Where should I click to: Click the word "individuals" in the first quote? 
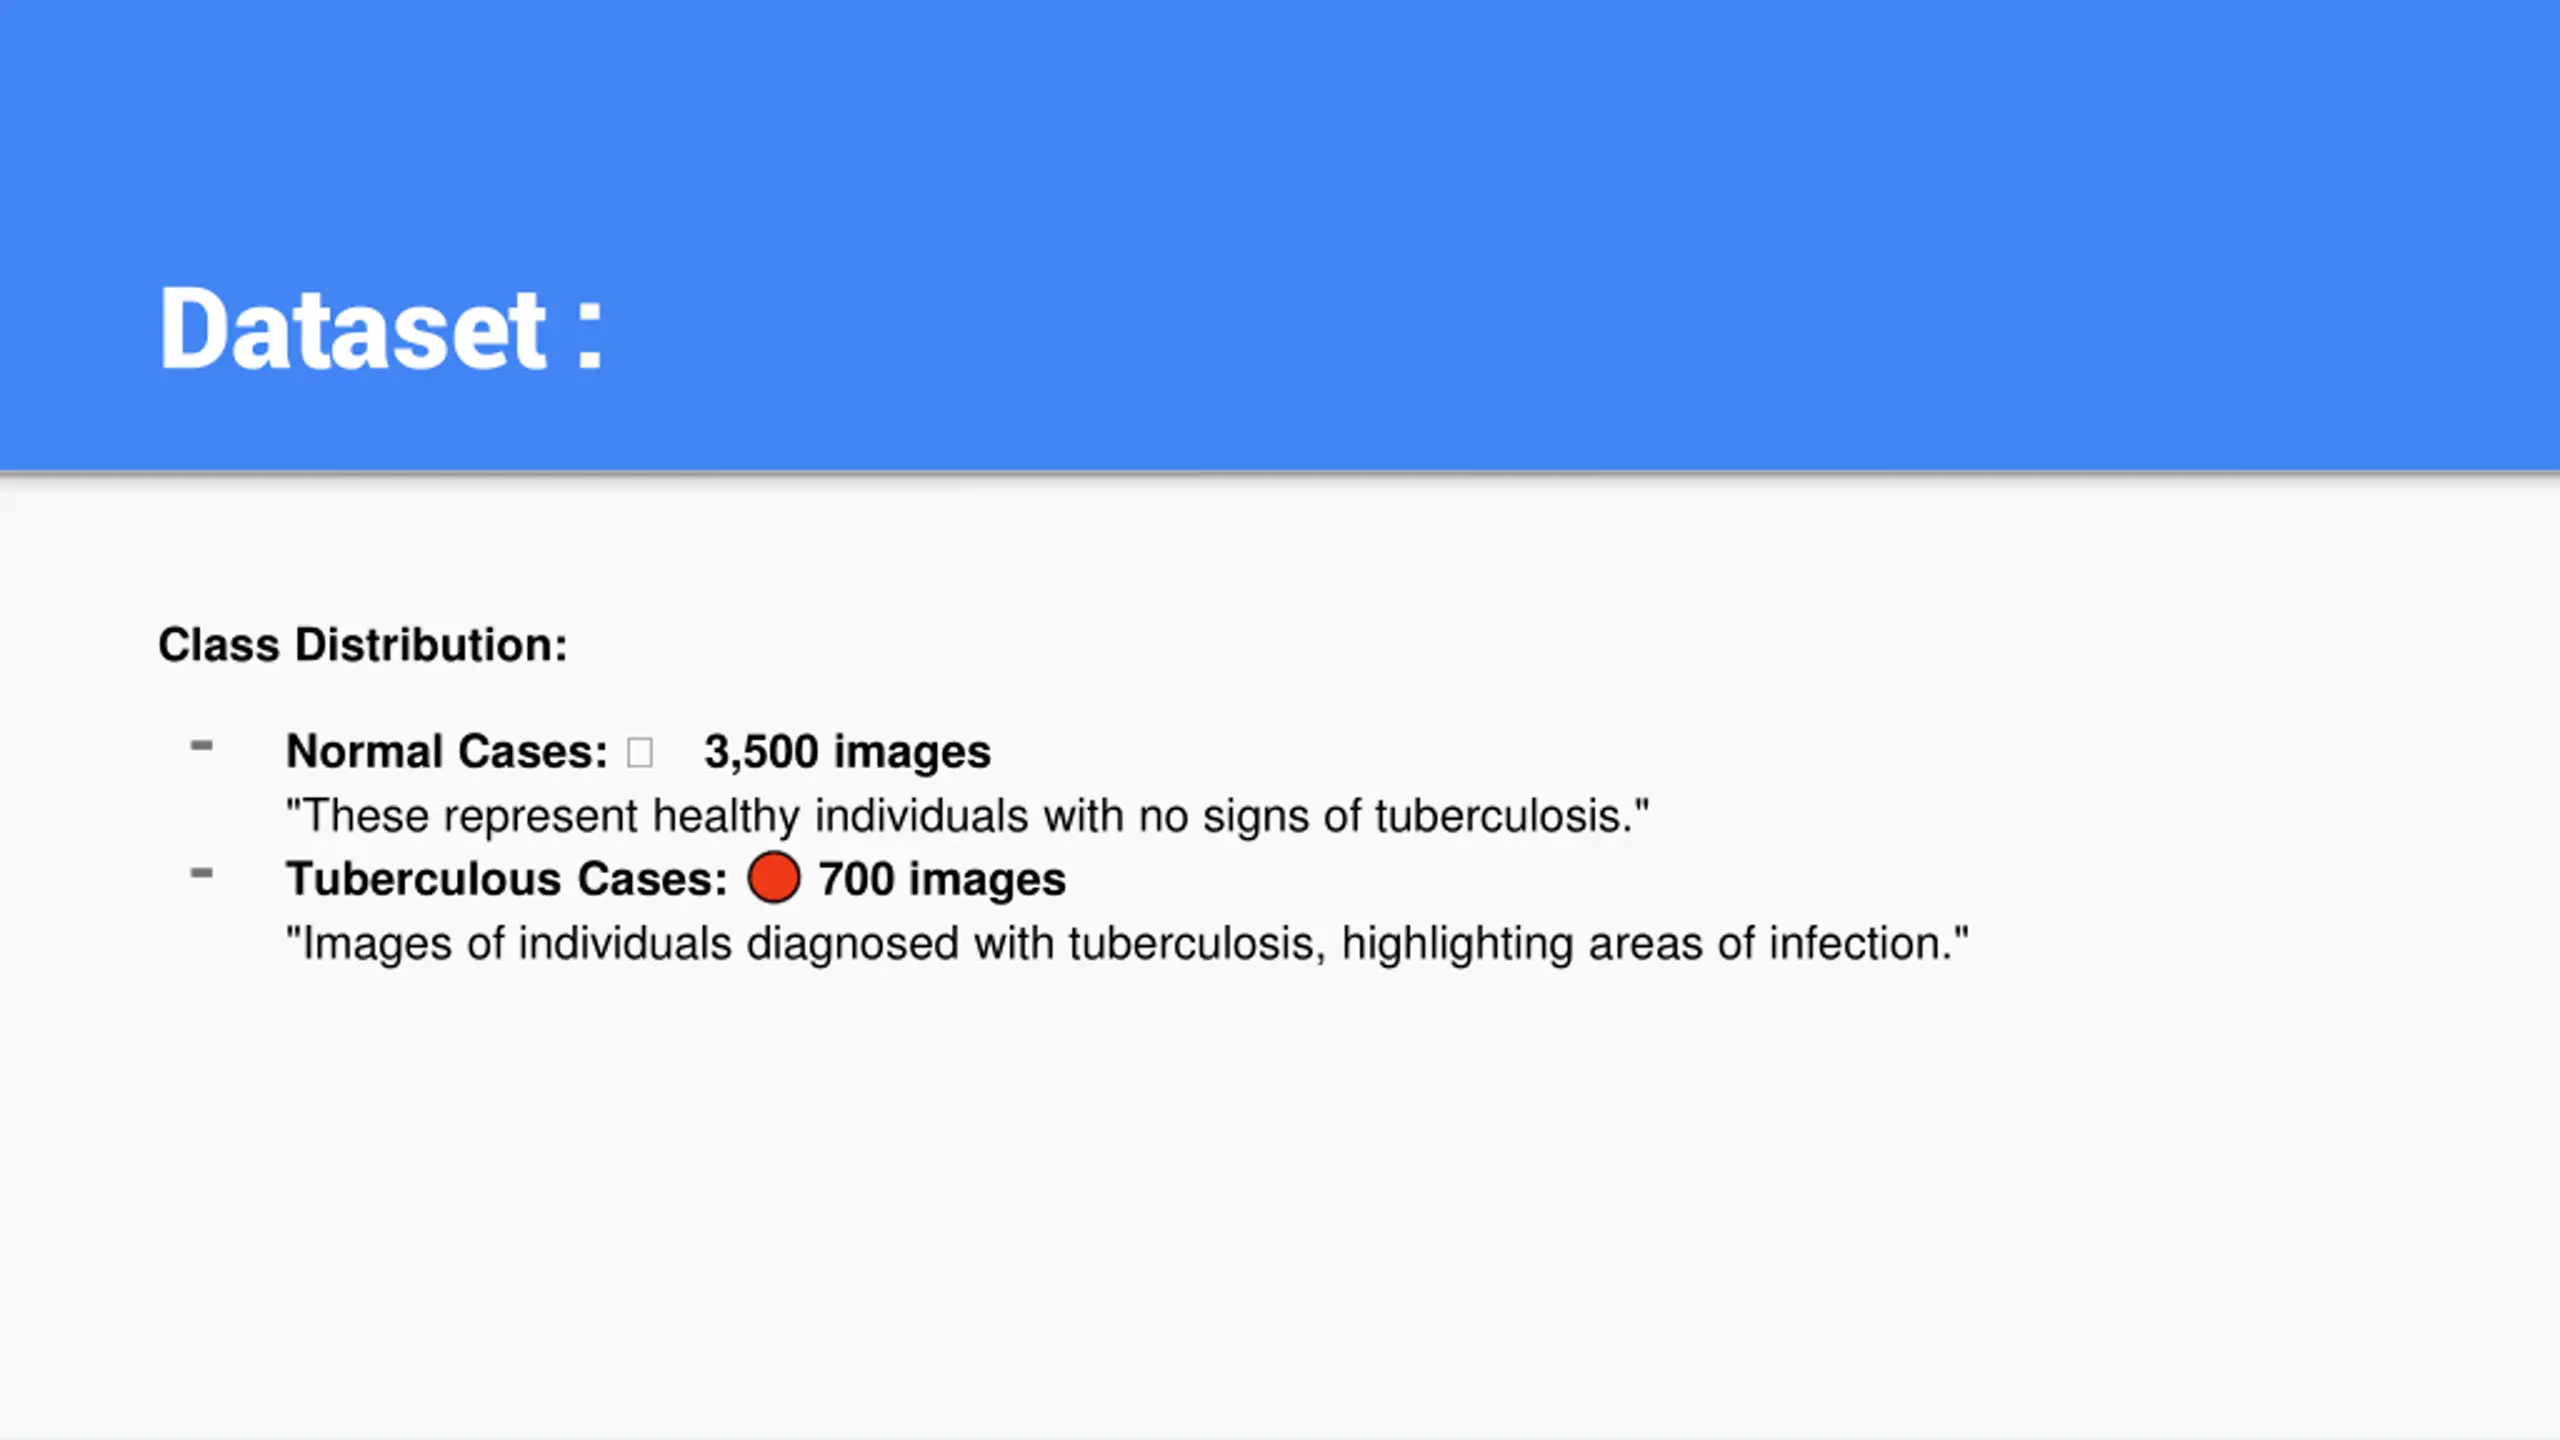click(x=921, y=816)
